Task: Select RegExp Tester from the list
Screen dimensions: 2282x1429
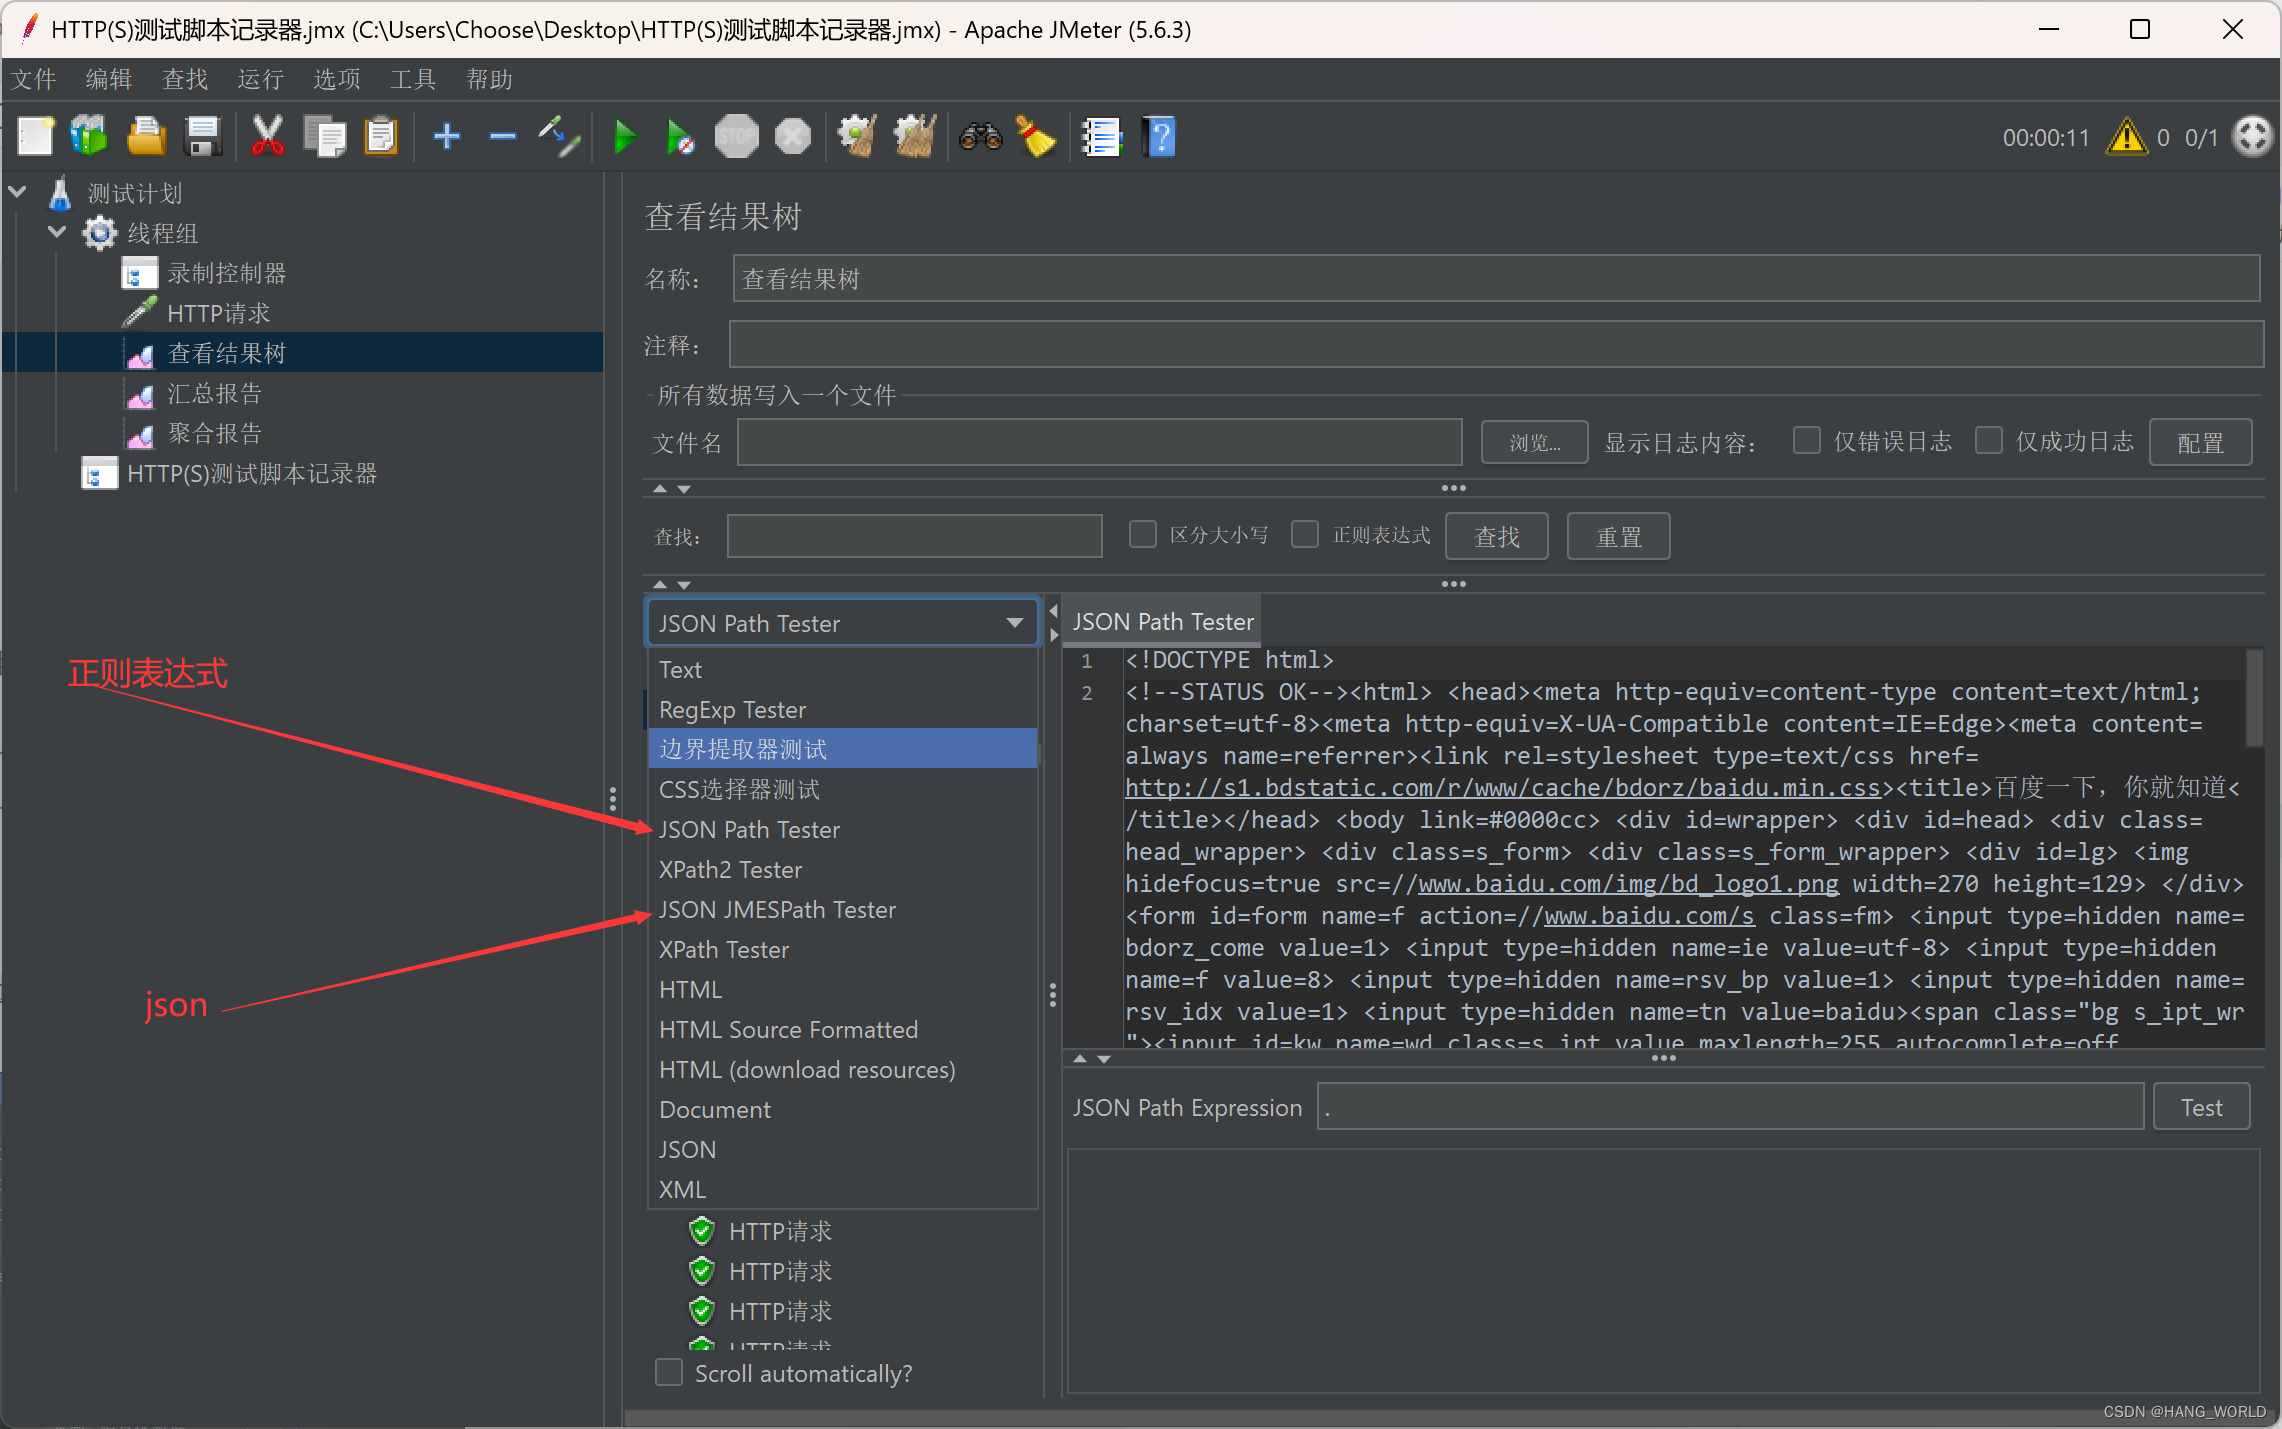Action: [732, 709]
